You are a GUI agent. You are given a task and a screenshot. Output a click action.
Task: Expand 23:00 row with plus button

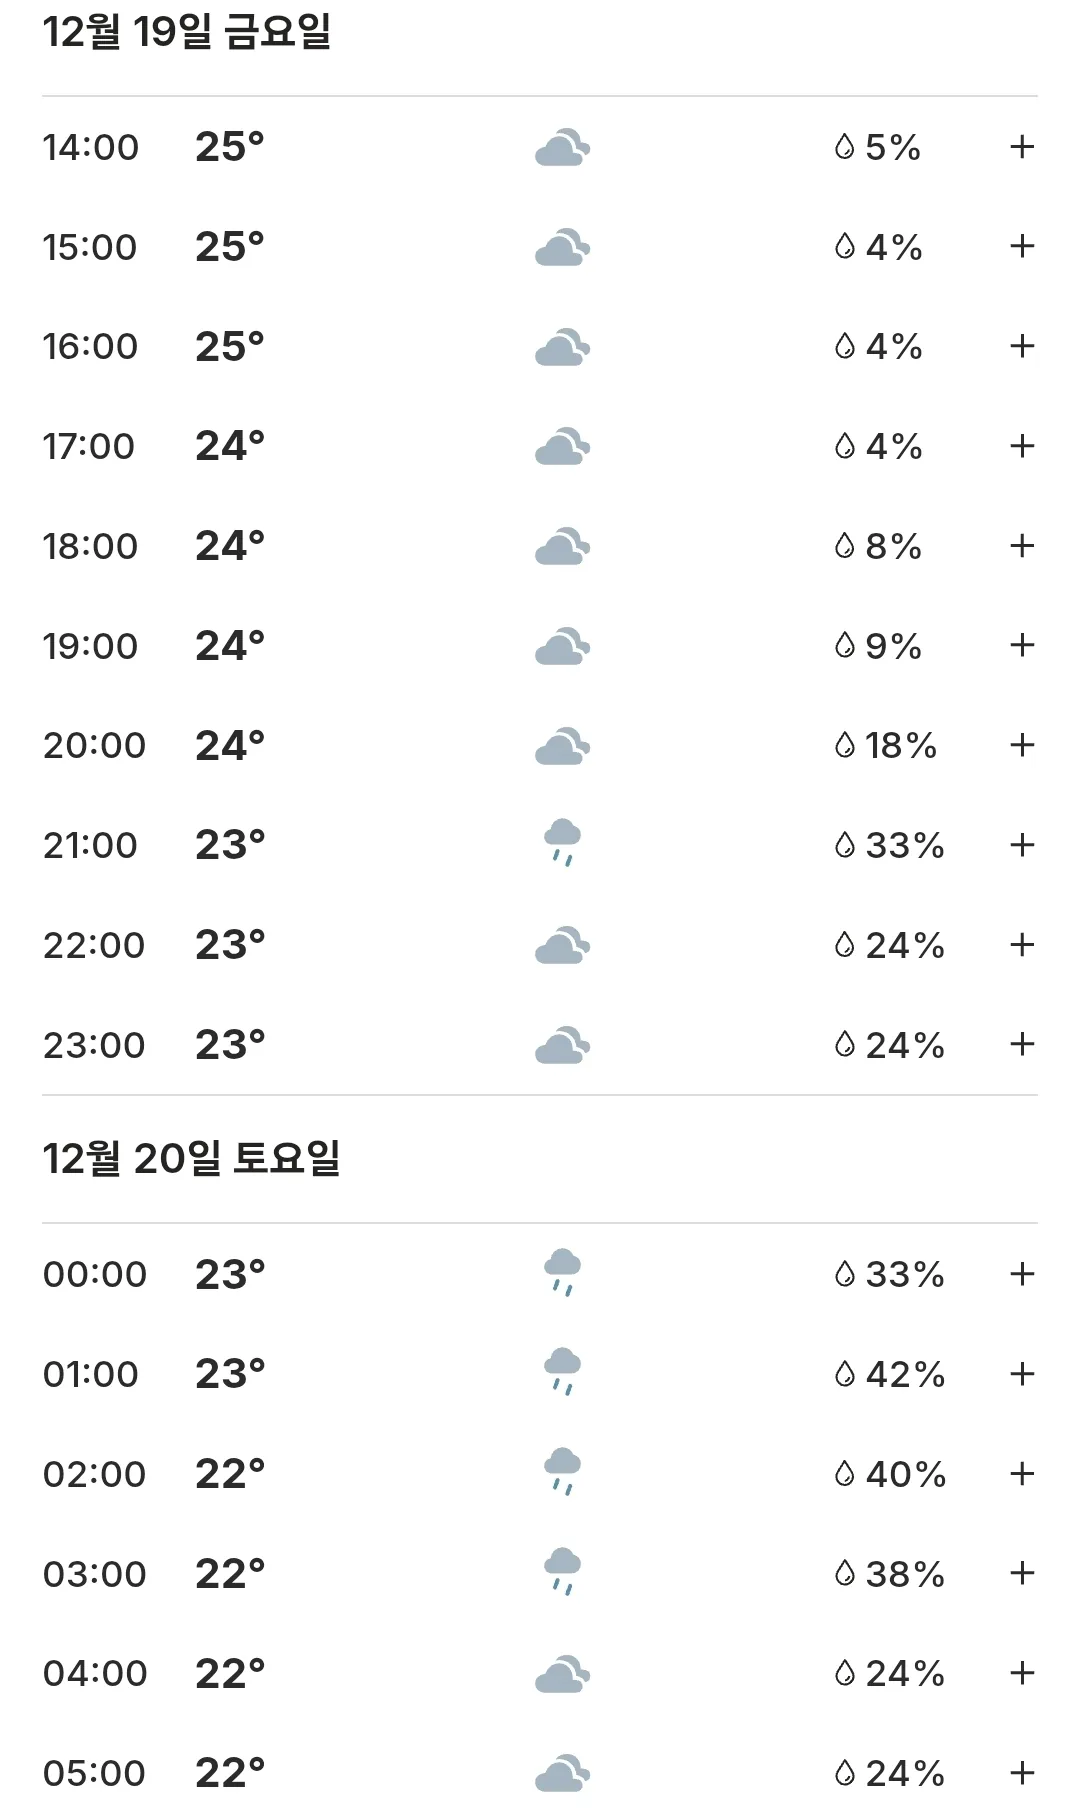click(x=1021, y=1045)
